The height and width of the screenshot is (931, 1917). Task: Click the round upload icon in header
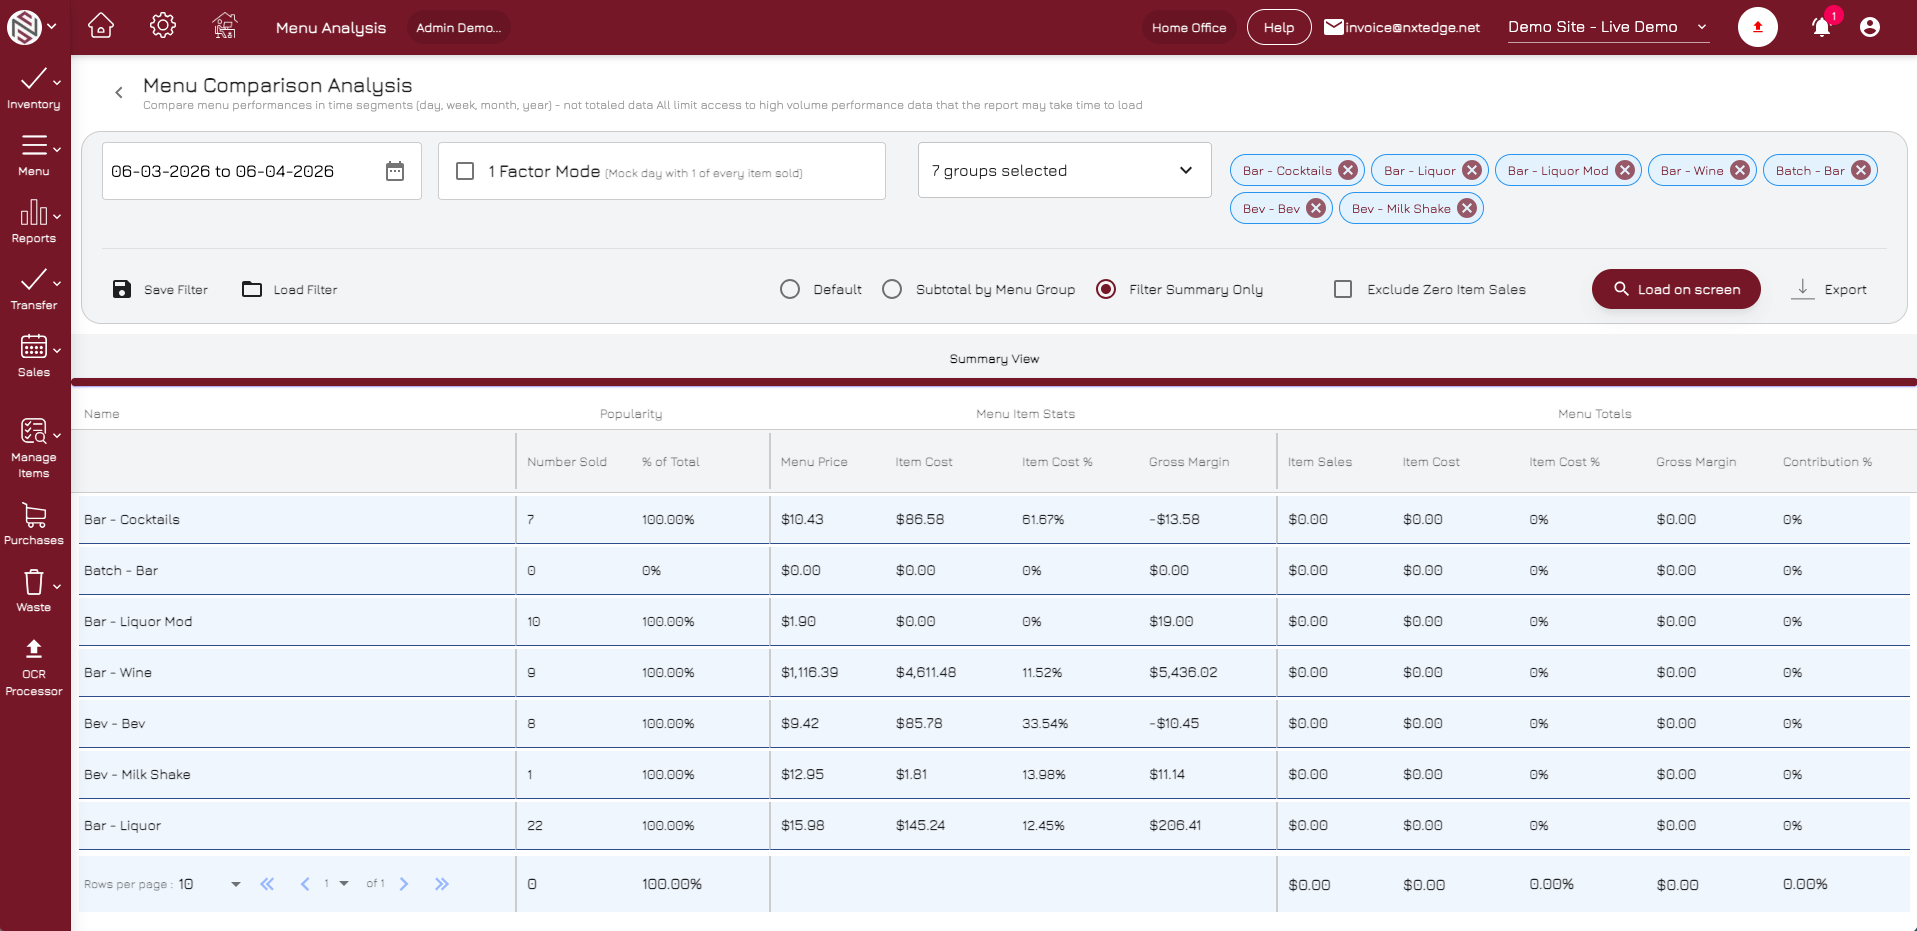point(1758,27)
